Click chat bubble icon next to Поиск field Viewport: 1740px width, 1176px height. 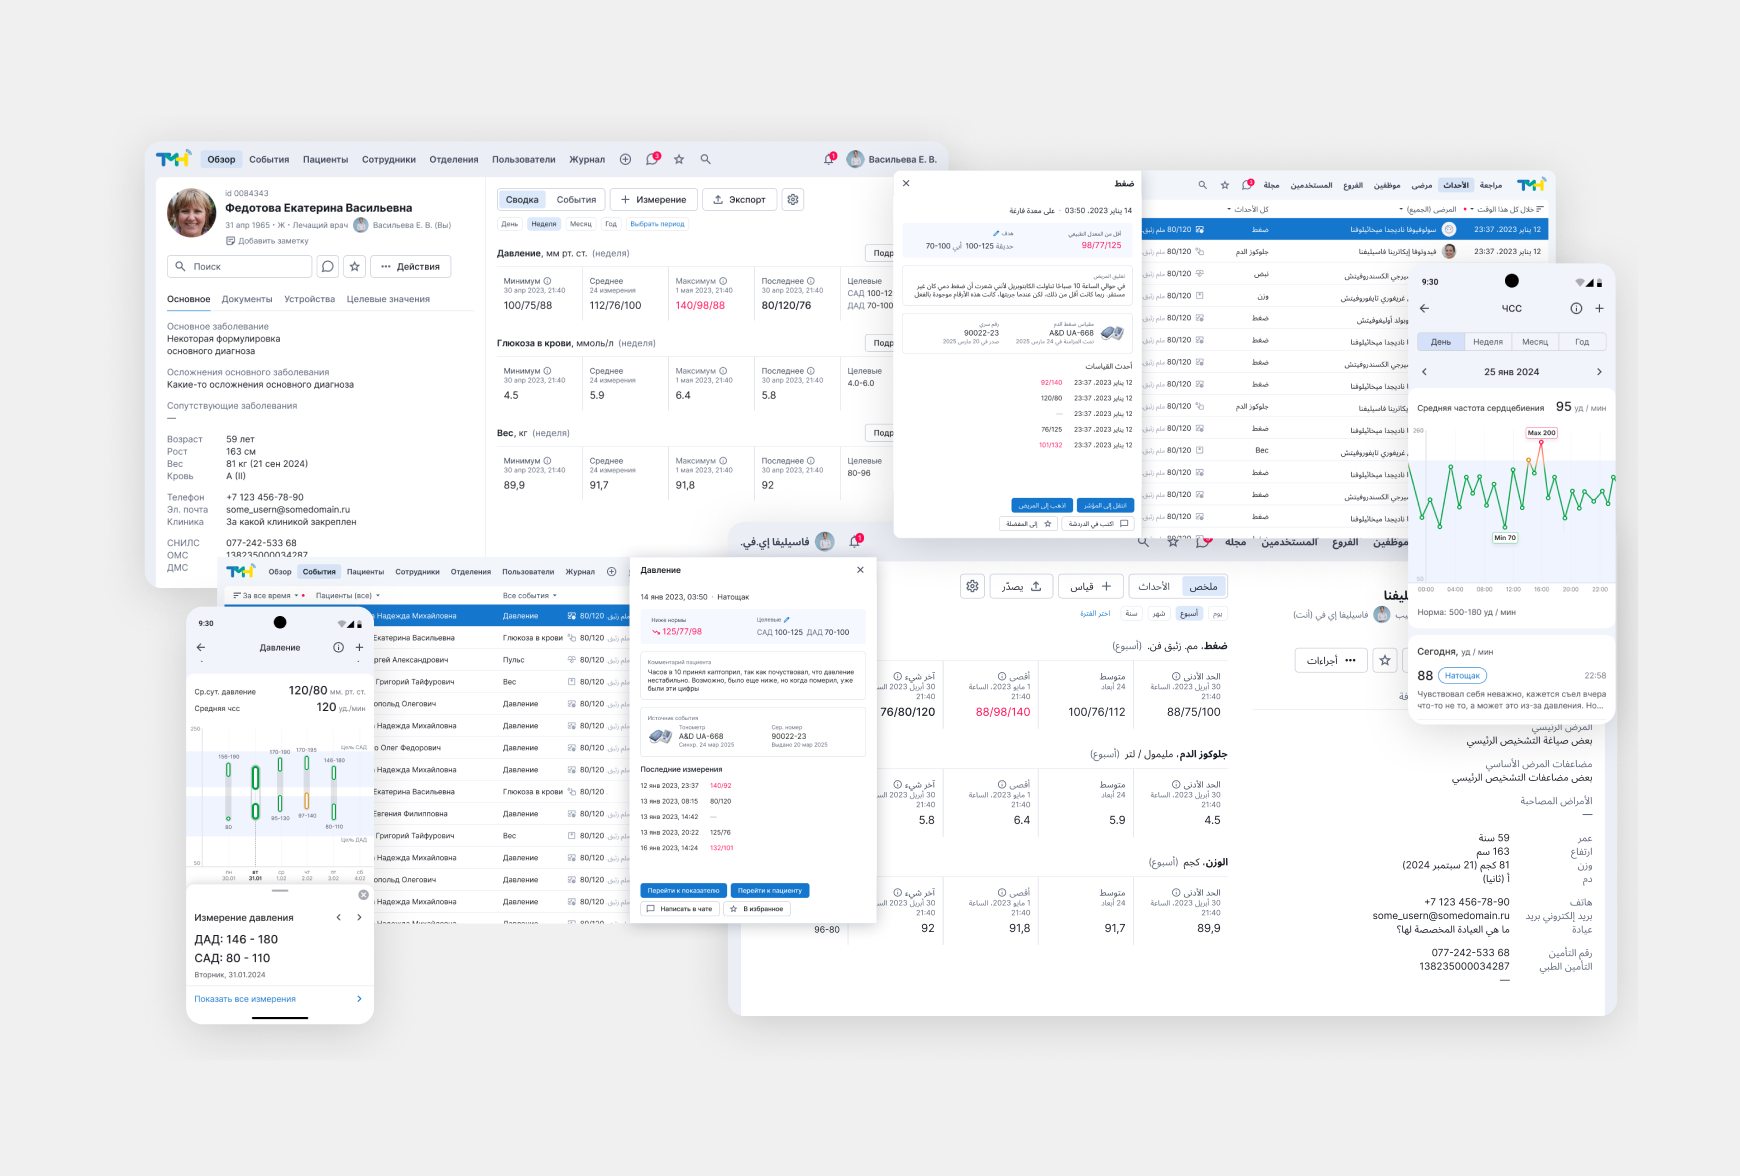pyautogui.click(x=327, y=267)
